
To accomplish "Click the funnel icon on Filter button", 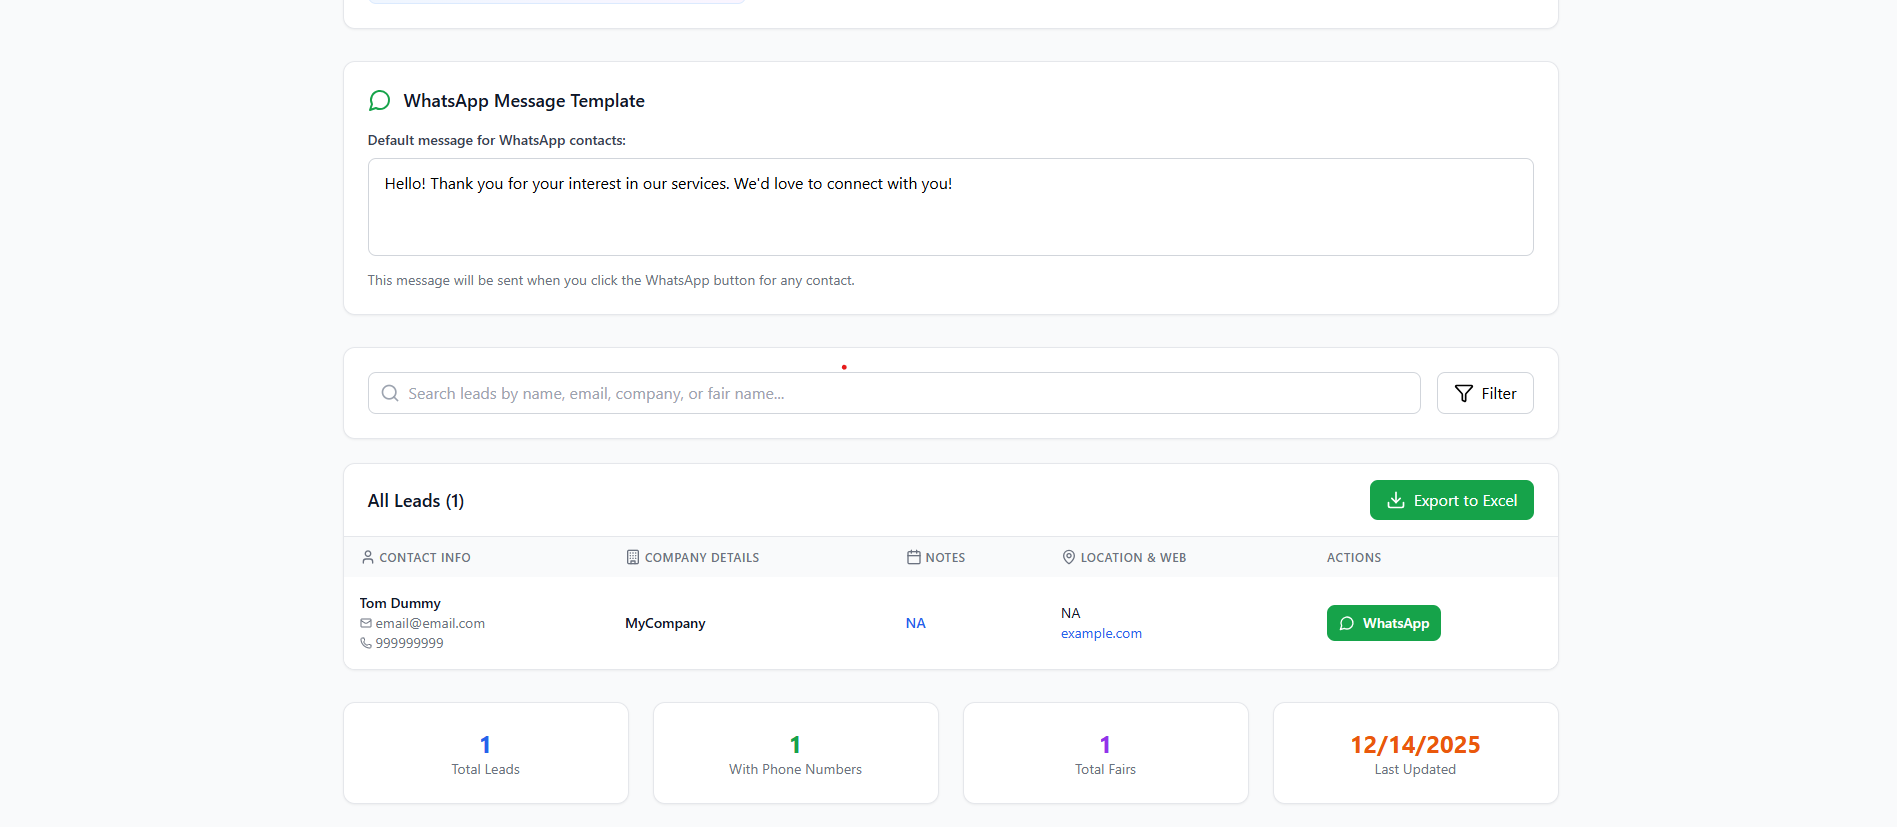I will pyautogui.click(x=1463, y=393).
